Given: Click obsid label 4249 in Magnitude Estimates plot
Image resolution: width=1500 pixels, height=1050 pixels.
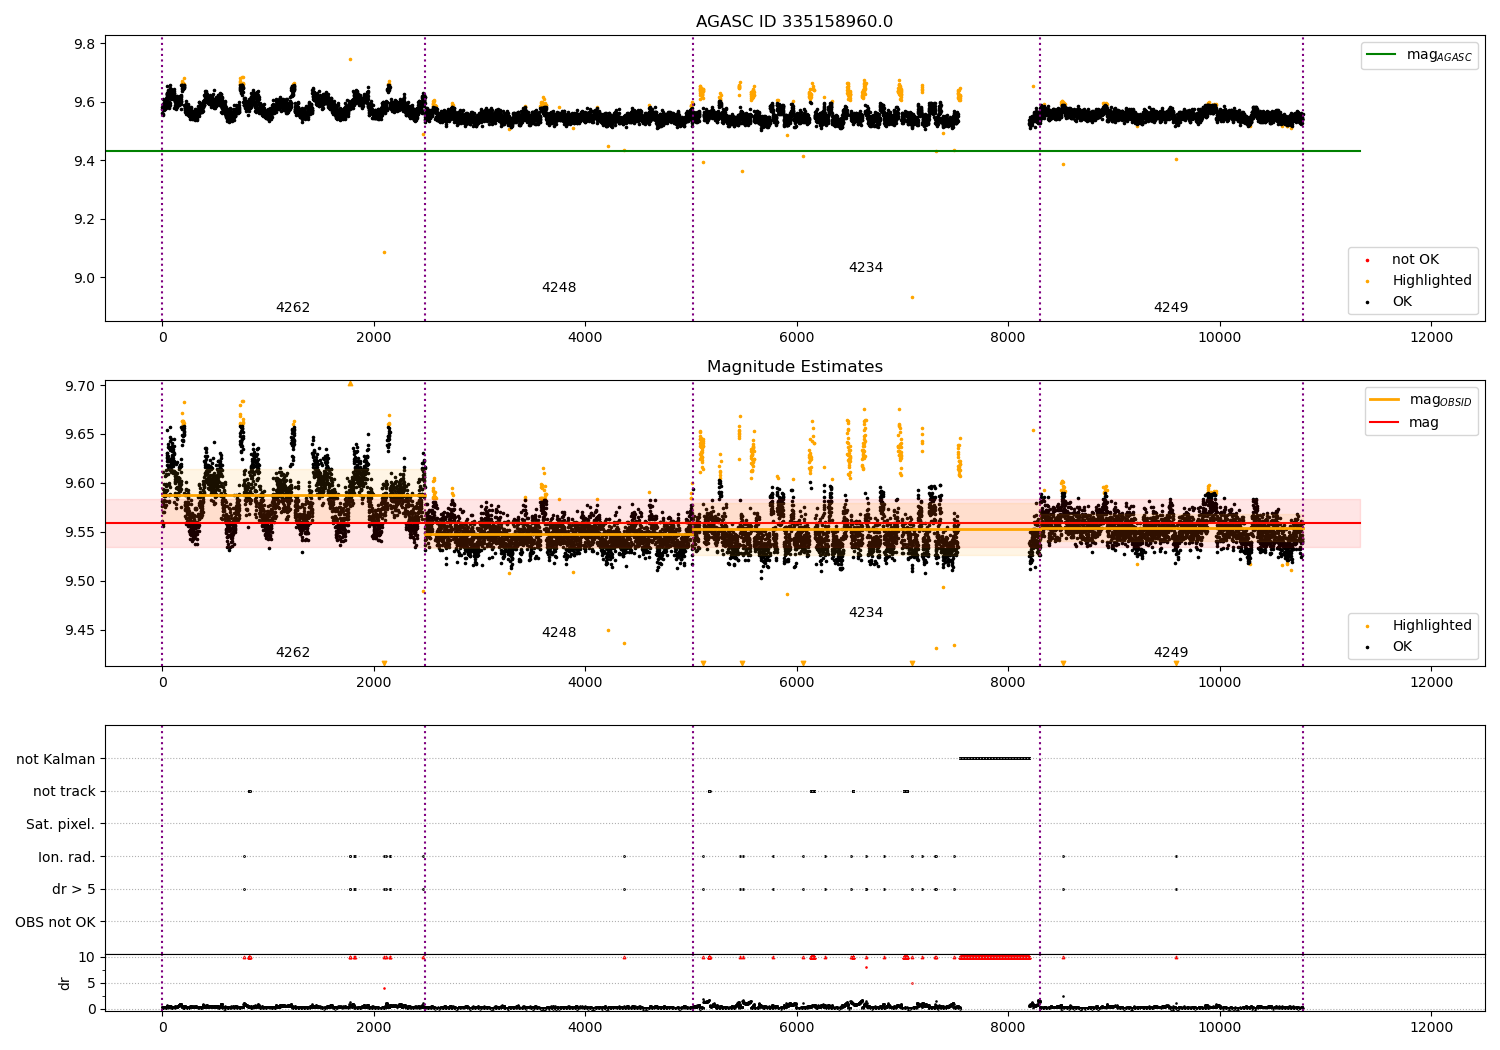Looking at the screenshot, I should point(1171,653).
